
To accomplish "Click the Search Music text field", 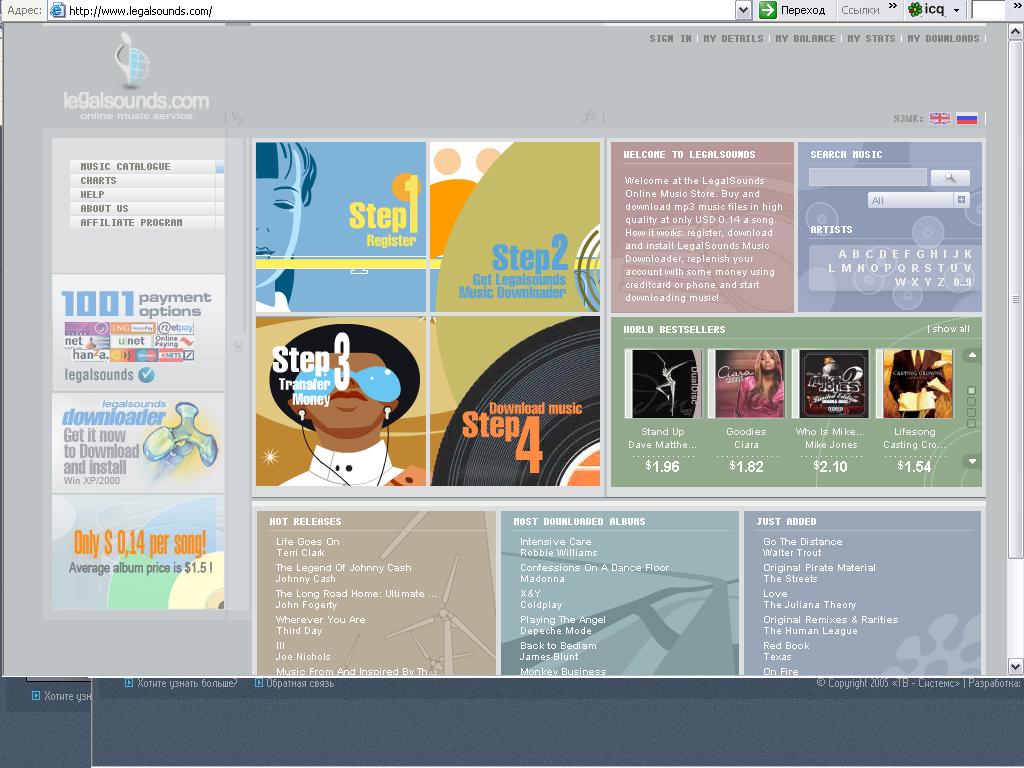I will (868, 177).
